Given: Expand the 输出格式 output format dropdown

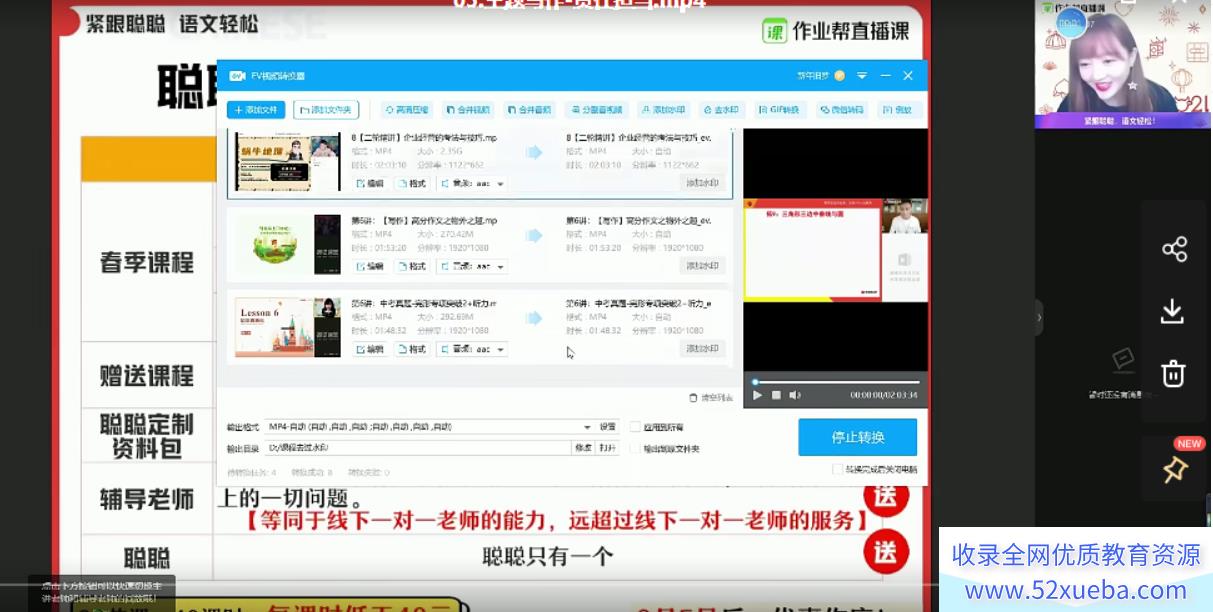Looking at the screenshot, I should tap(587, 427).
